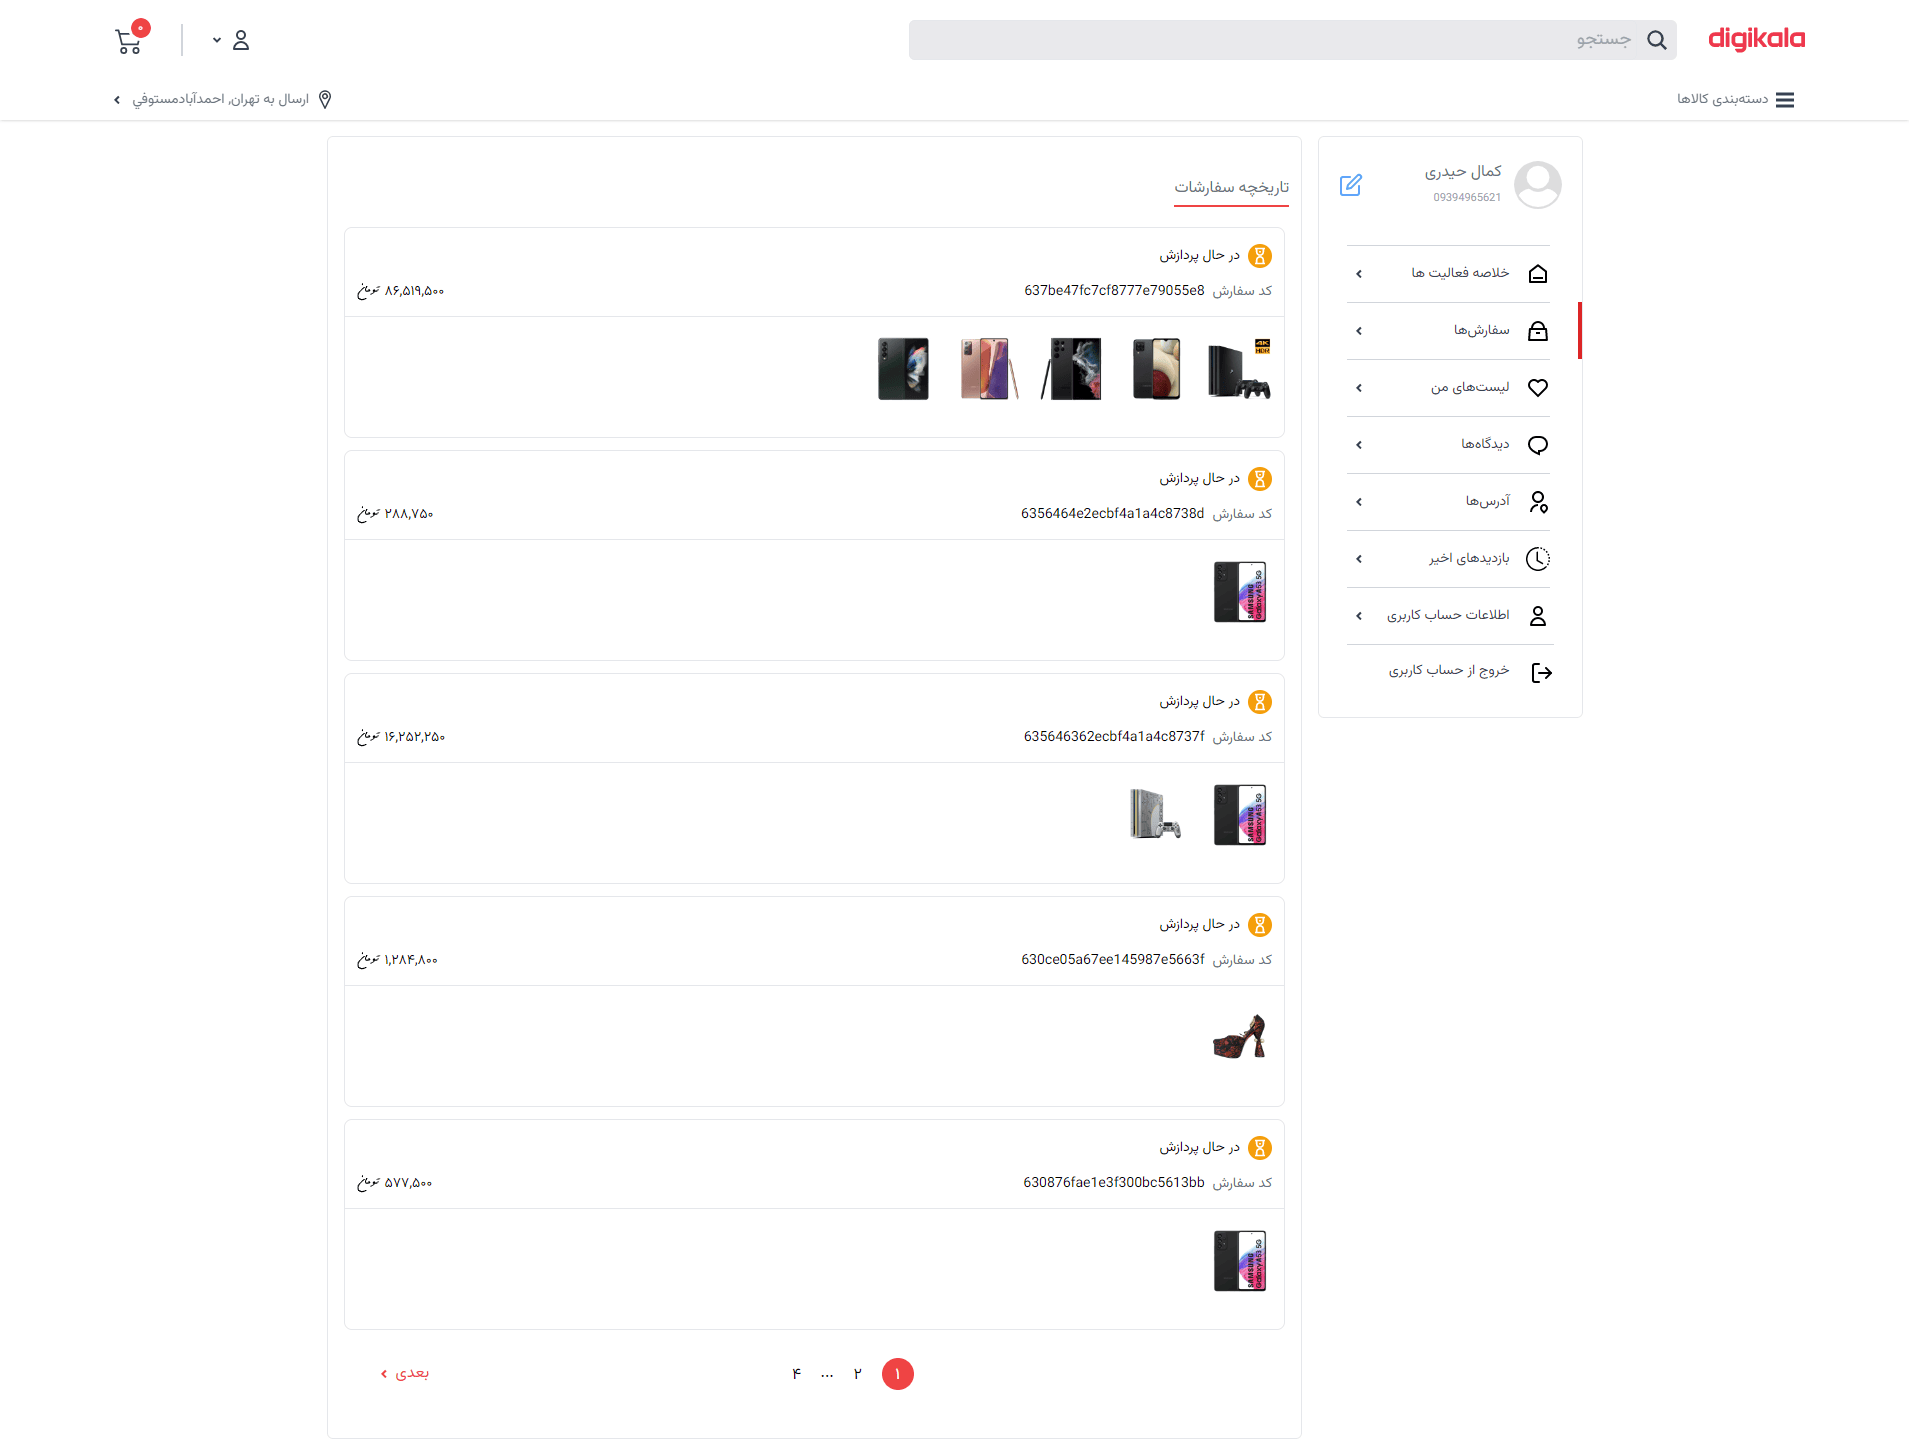Click the PlayStation 4K console thumbnail

(1239, 369)
